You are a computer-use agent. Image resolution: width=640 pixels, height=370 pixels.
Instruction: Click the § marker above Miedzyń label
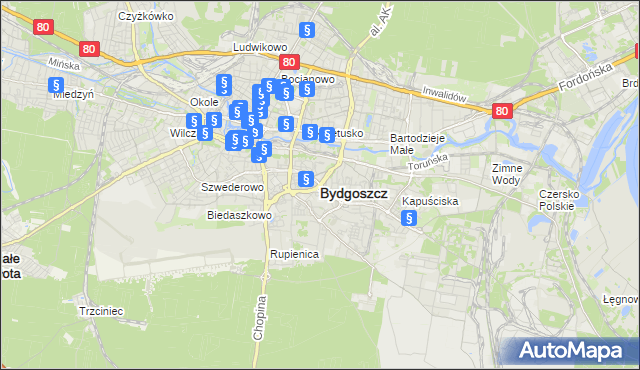[56, 85]
